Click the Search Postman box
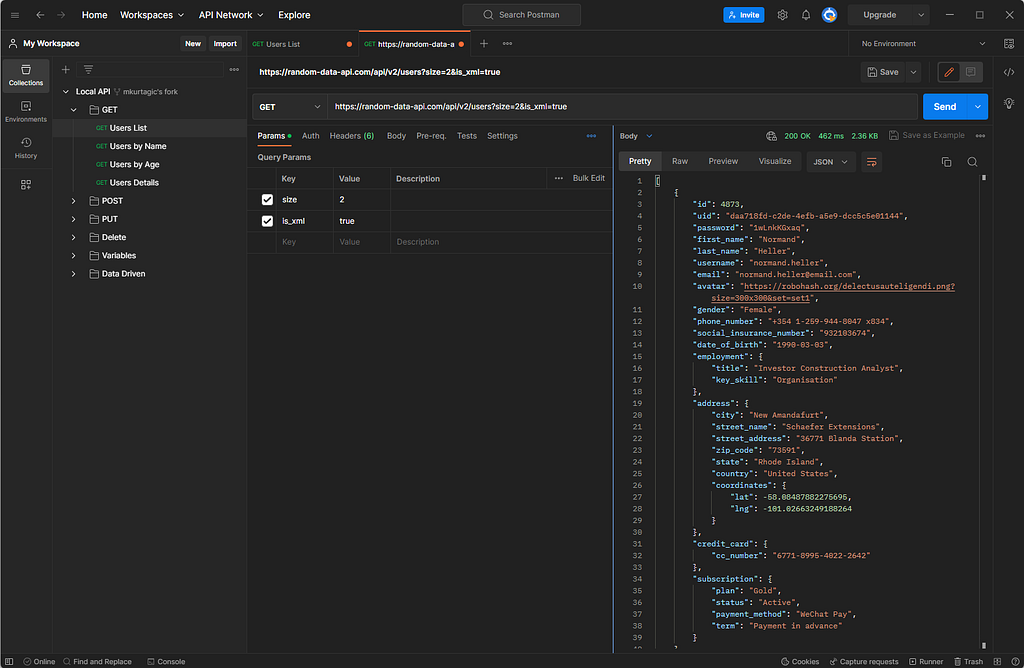 [x=521, y=15]
